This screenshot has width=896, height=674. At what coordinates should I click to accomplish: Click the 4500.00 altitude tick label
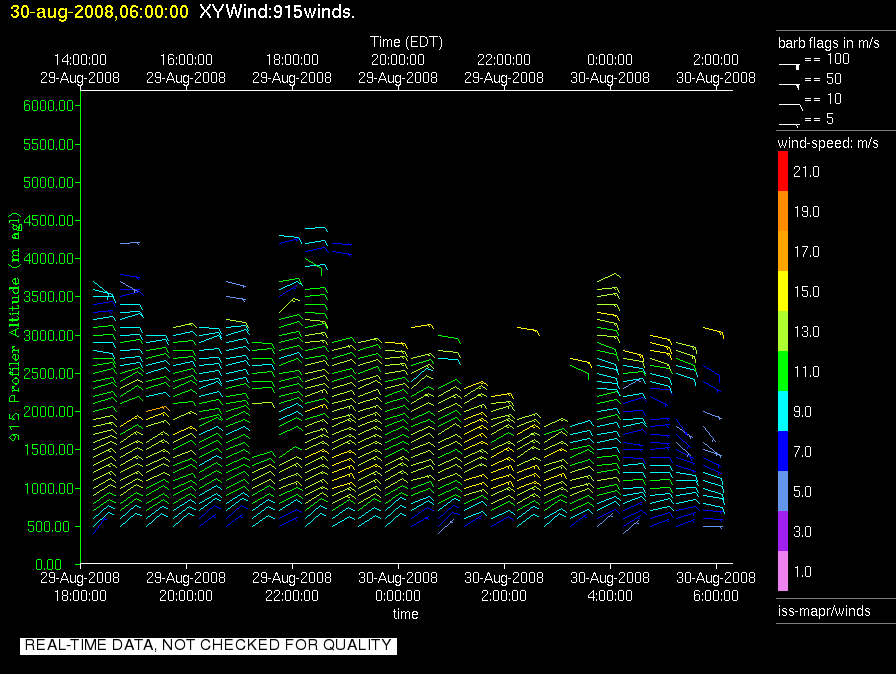point(49,220)
